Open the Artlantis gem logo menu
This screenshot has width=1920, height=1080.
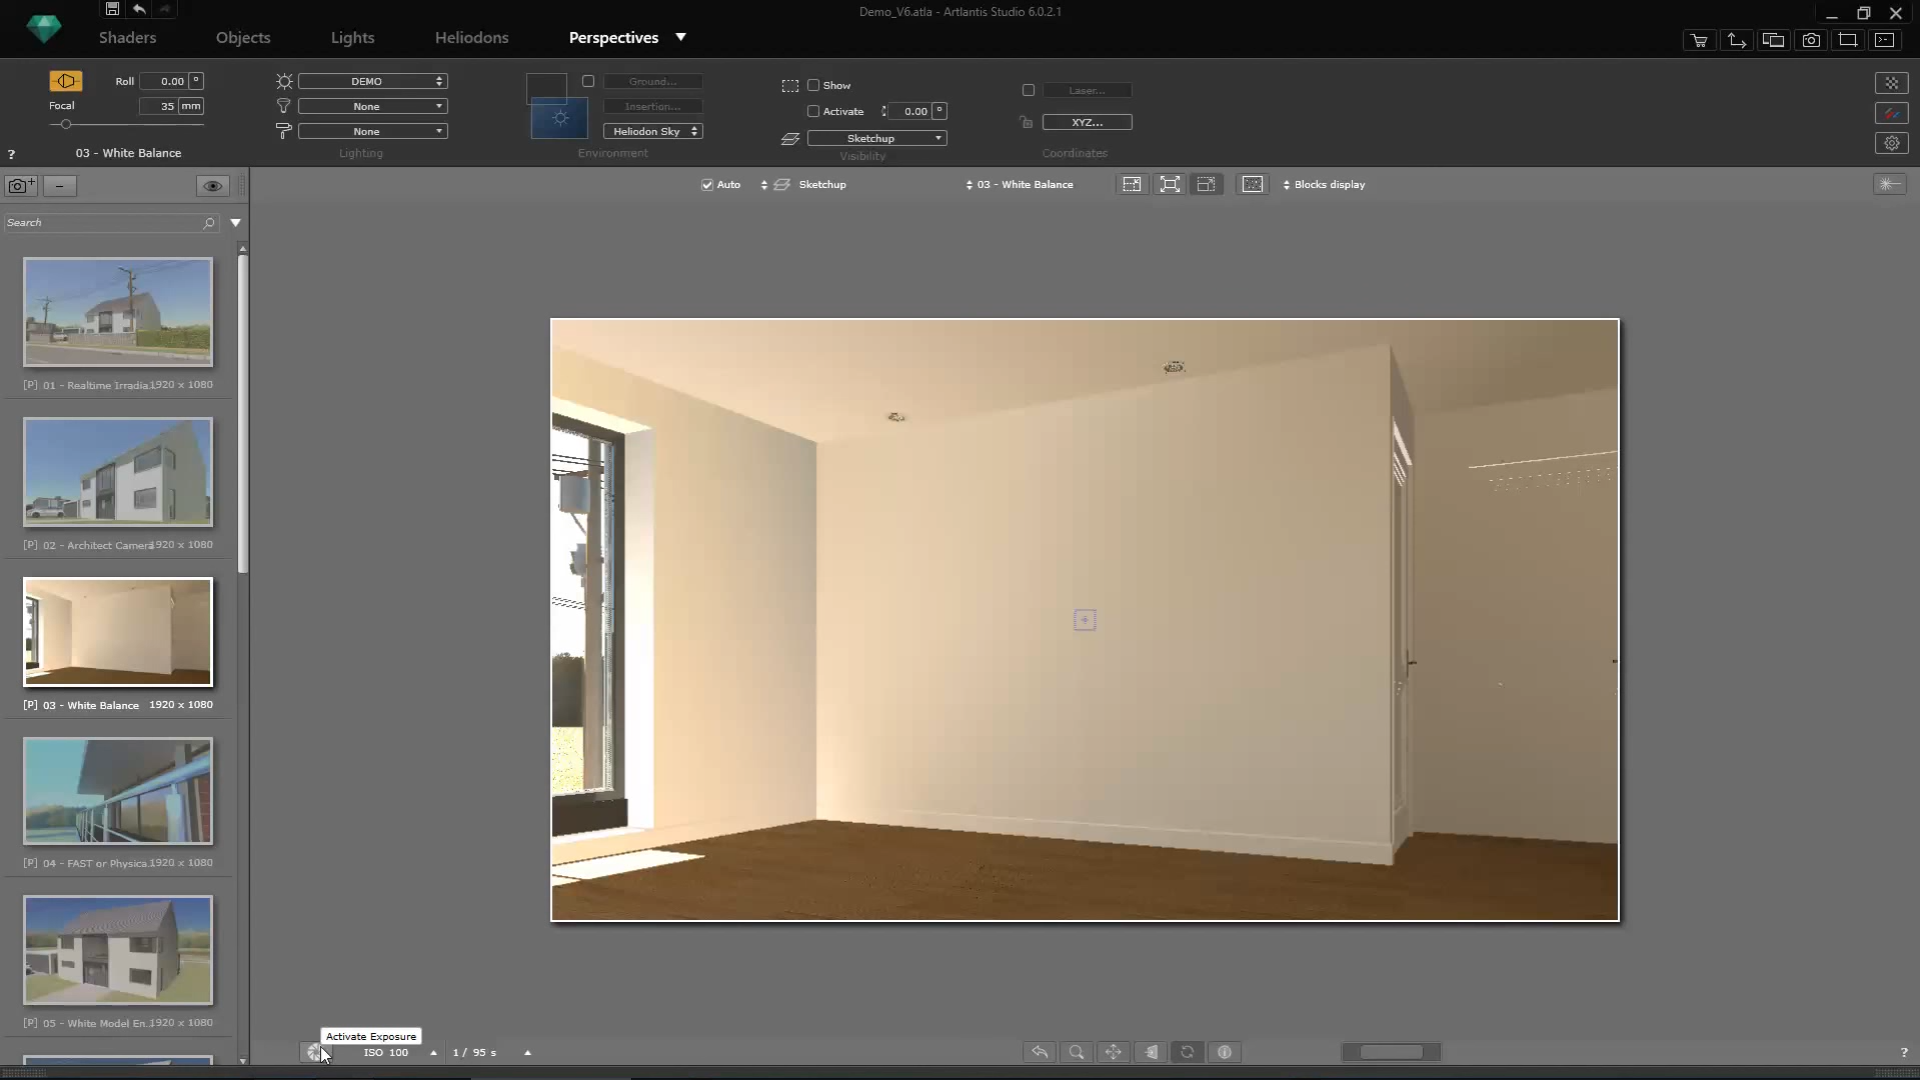(43, 30)
